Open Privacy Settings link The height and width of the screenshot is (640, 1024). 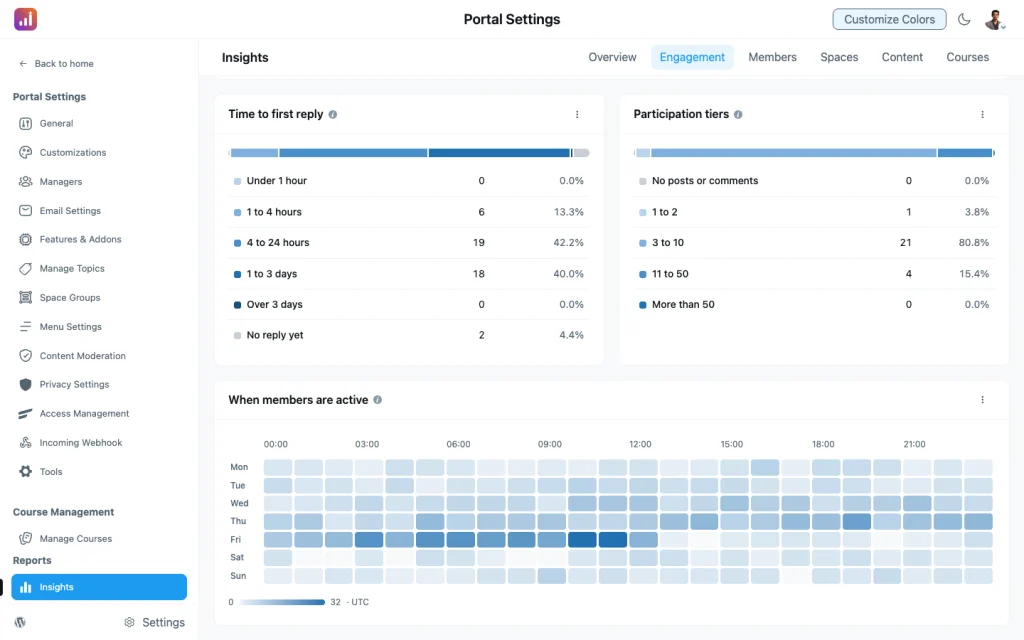74,384
